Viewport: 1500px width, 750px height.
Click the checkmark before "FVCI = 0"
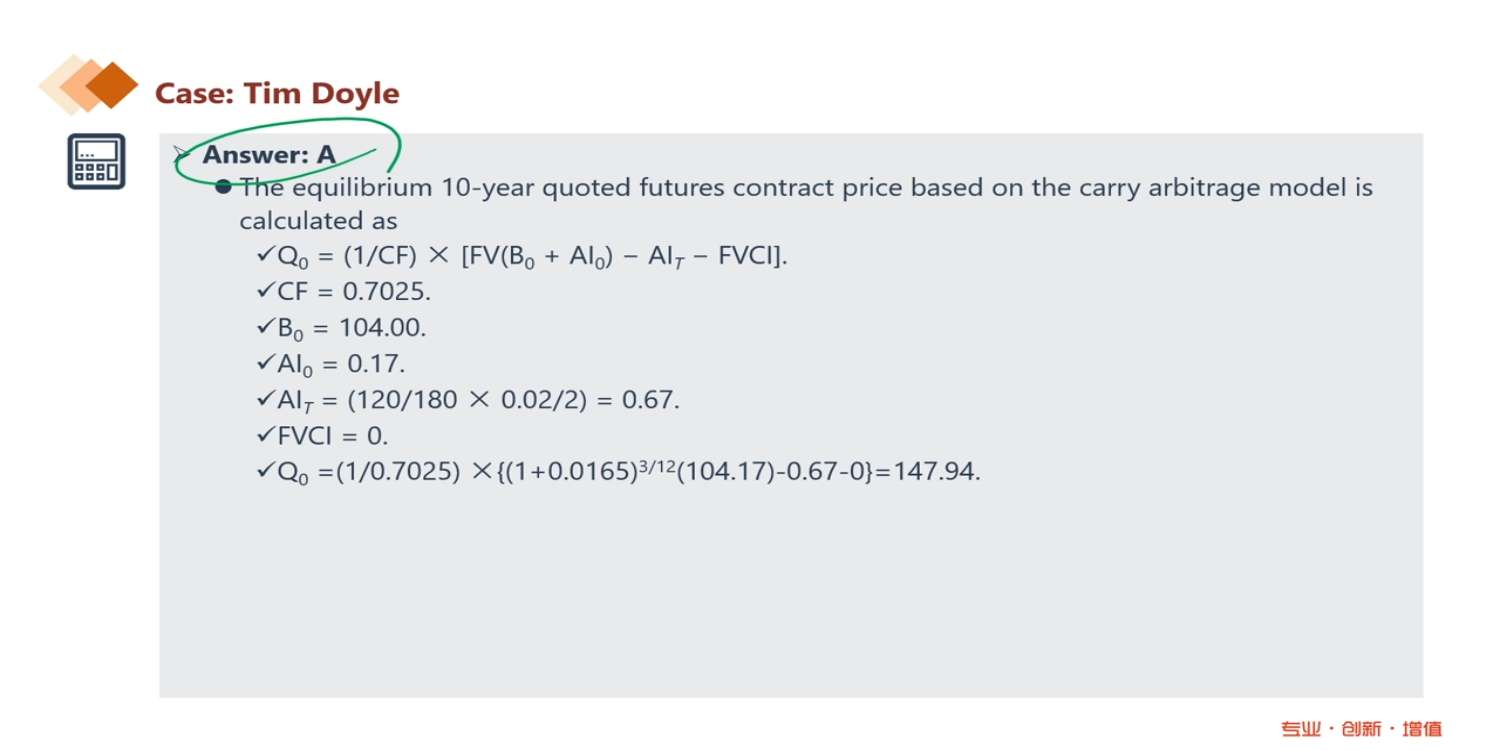click(265, 435)
